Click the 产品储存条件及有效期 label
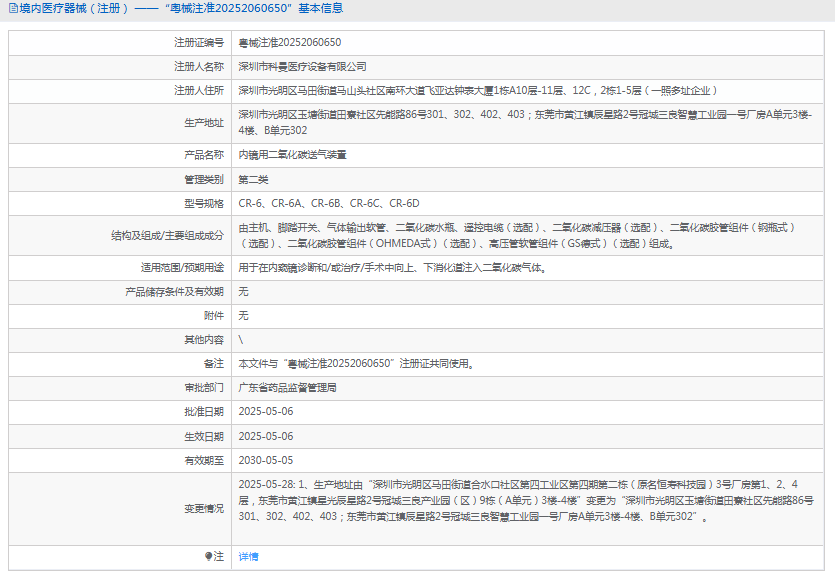Screen dimensions: 835x576 pyautogui.click(x=175, y=292)
